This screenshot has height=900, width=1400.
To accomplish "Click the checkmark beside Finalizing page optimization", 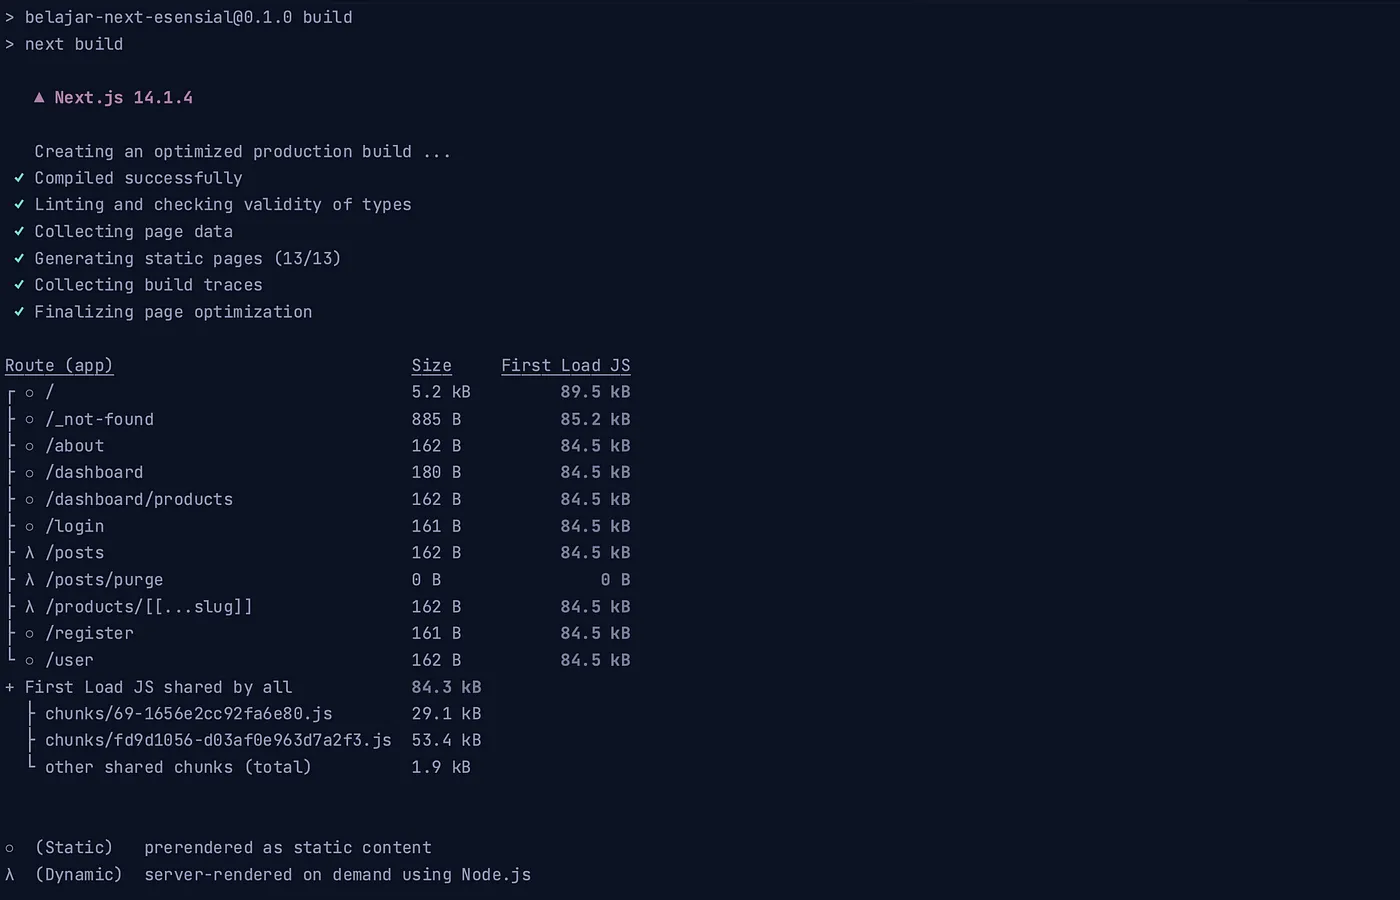I will pos(19,312).
